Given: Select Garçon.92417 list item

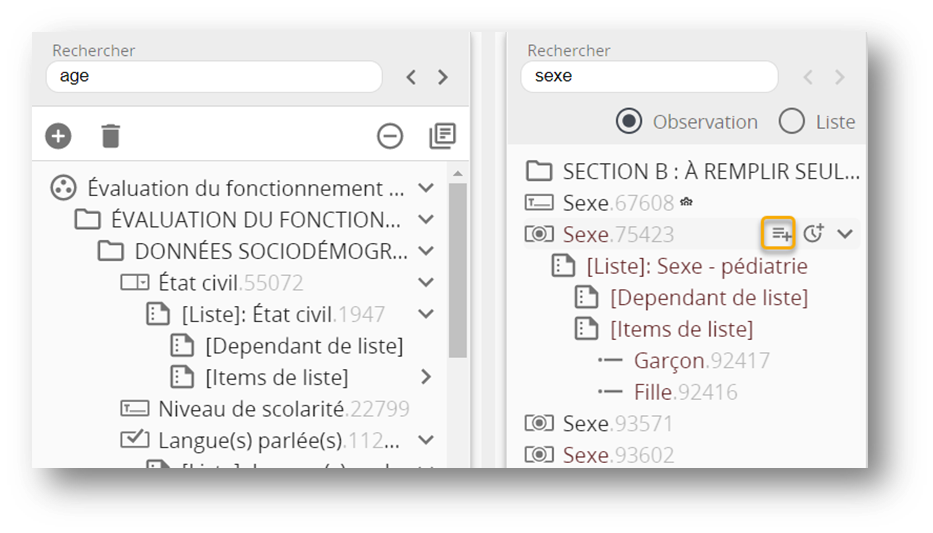Looking at the screenshot, I should (x=701, y=360).
